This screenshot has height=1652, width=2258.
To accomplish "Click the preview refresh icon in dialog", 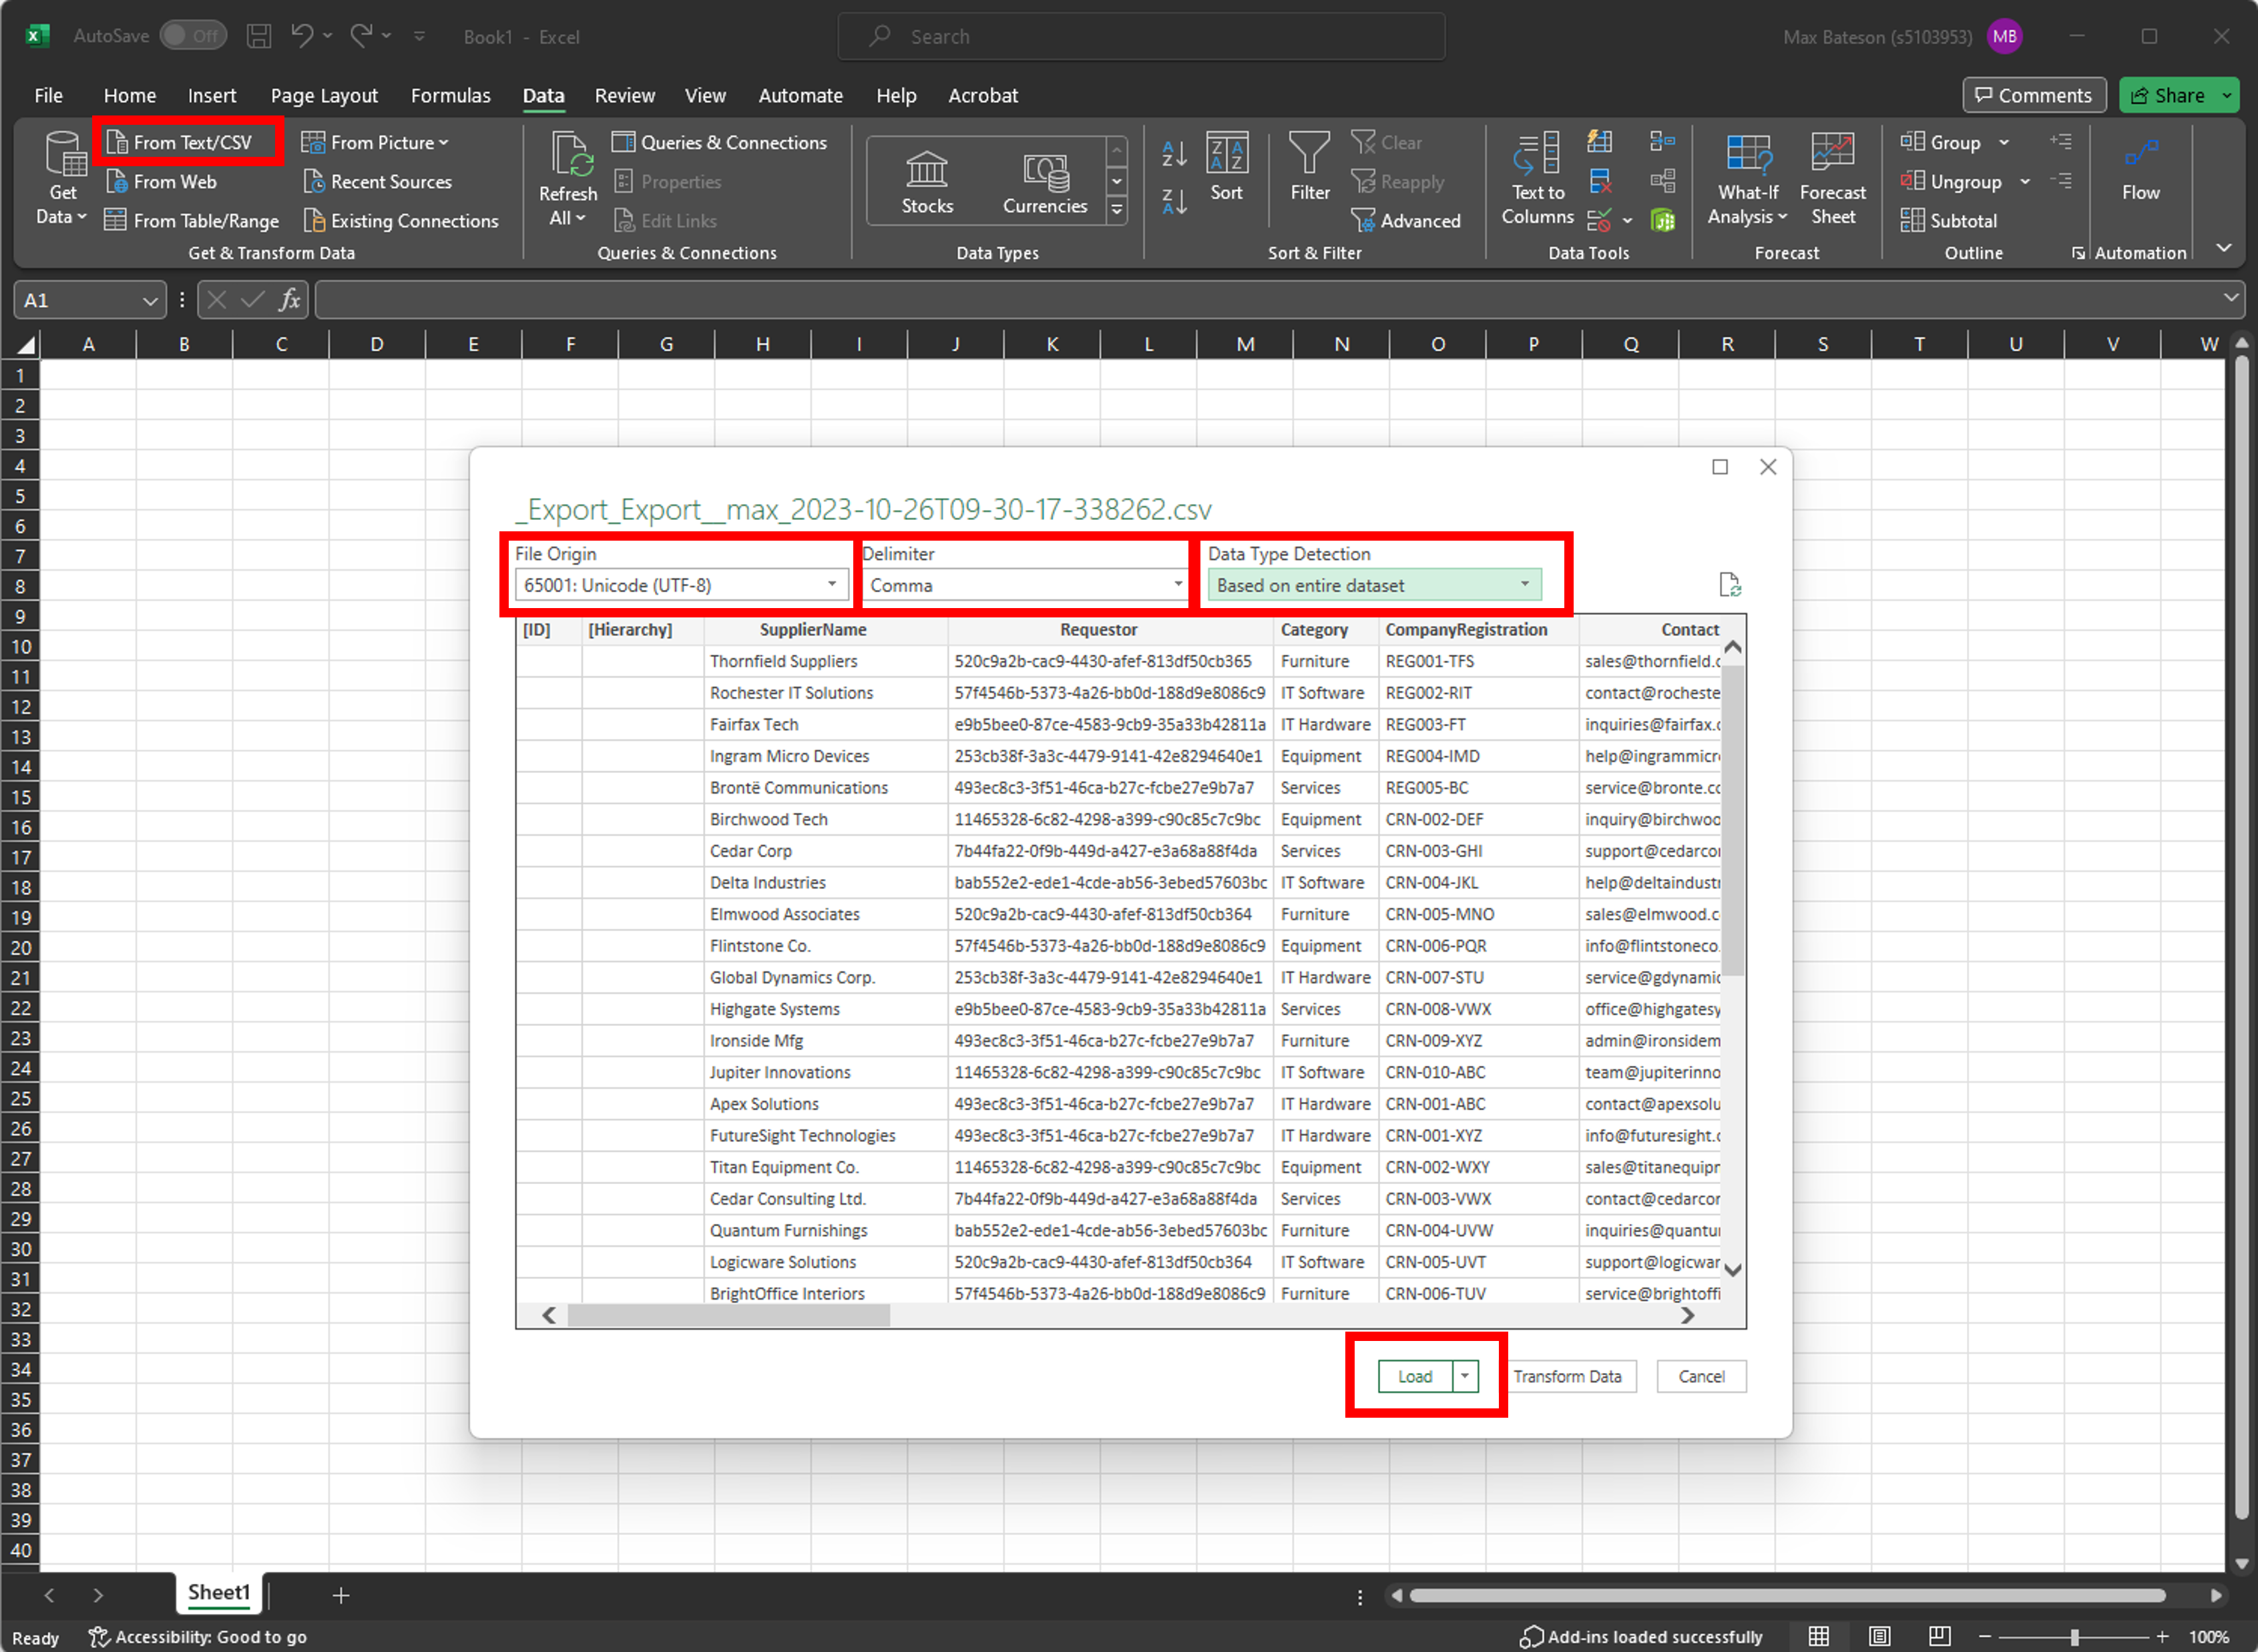I will pyautogui.click(x=1729, y=585).
